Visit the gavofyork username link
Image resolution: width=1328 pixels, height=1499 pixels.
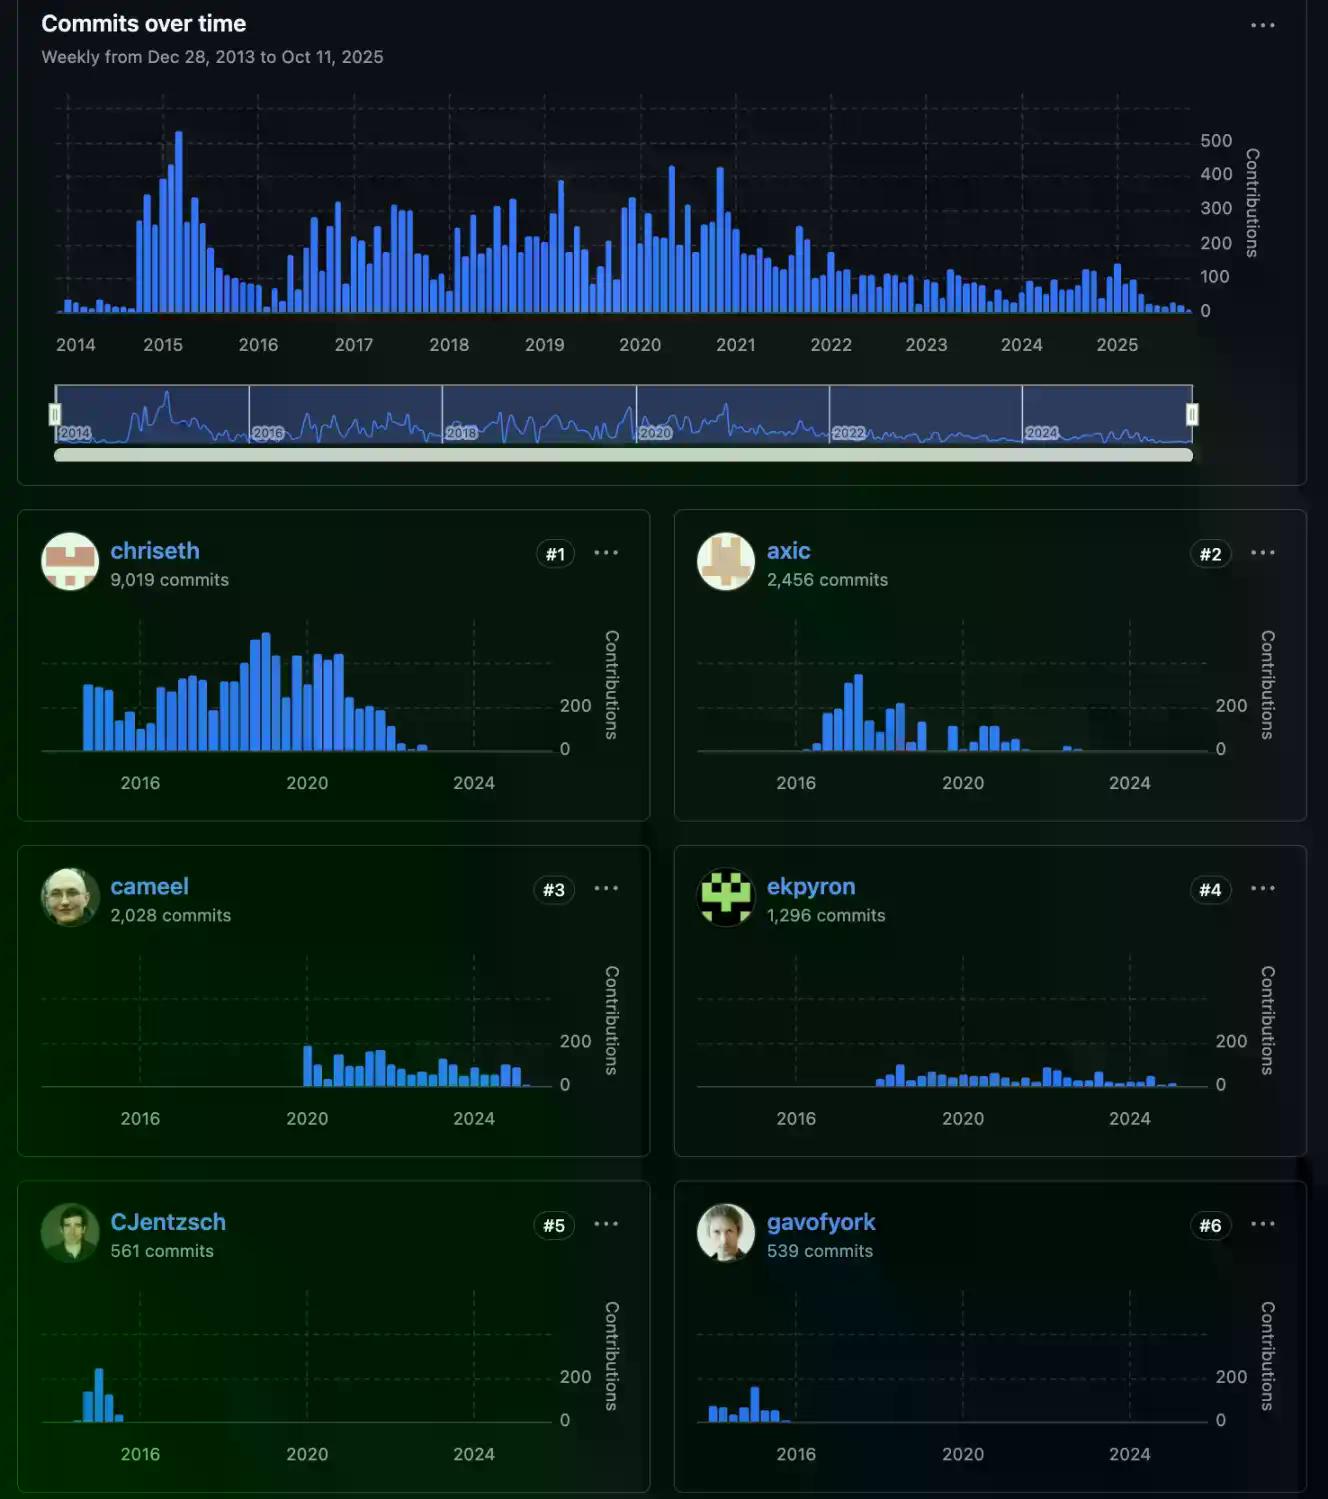[x=820, y=1222]
